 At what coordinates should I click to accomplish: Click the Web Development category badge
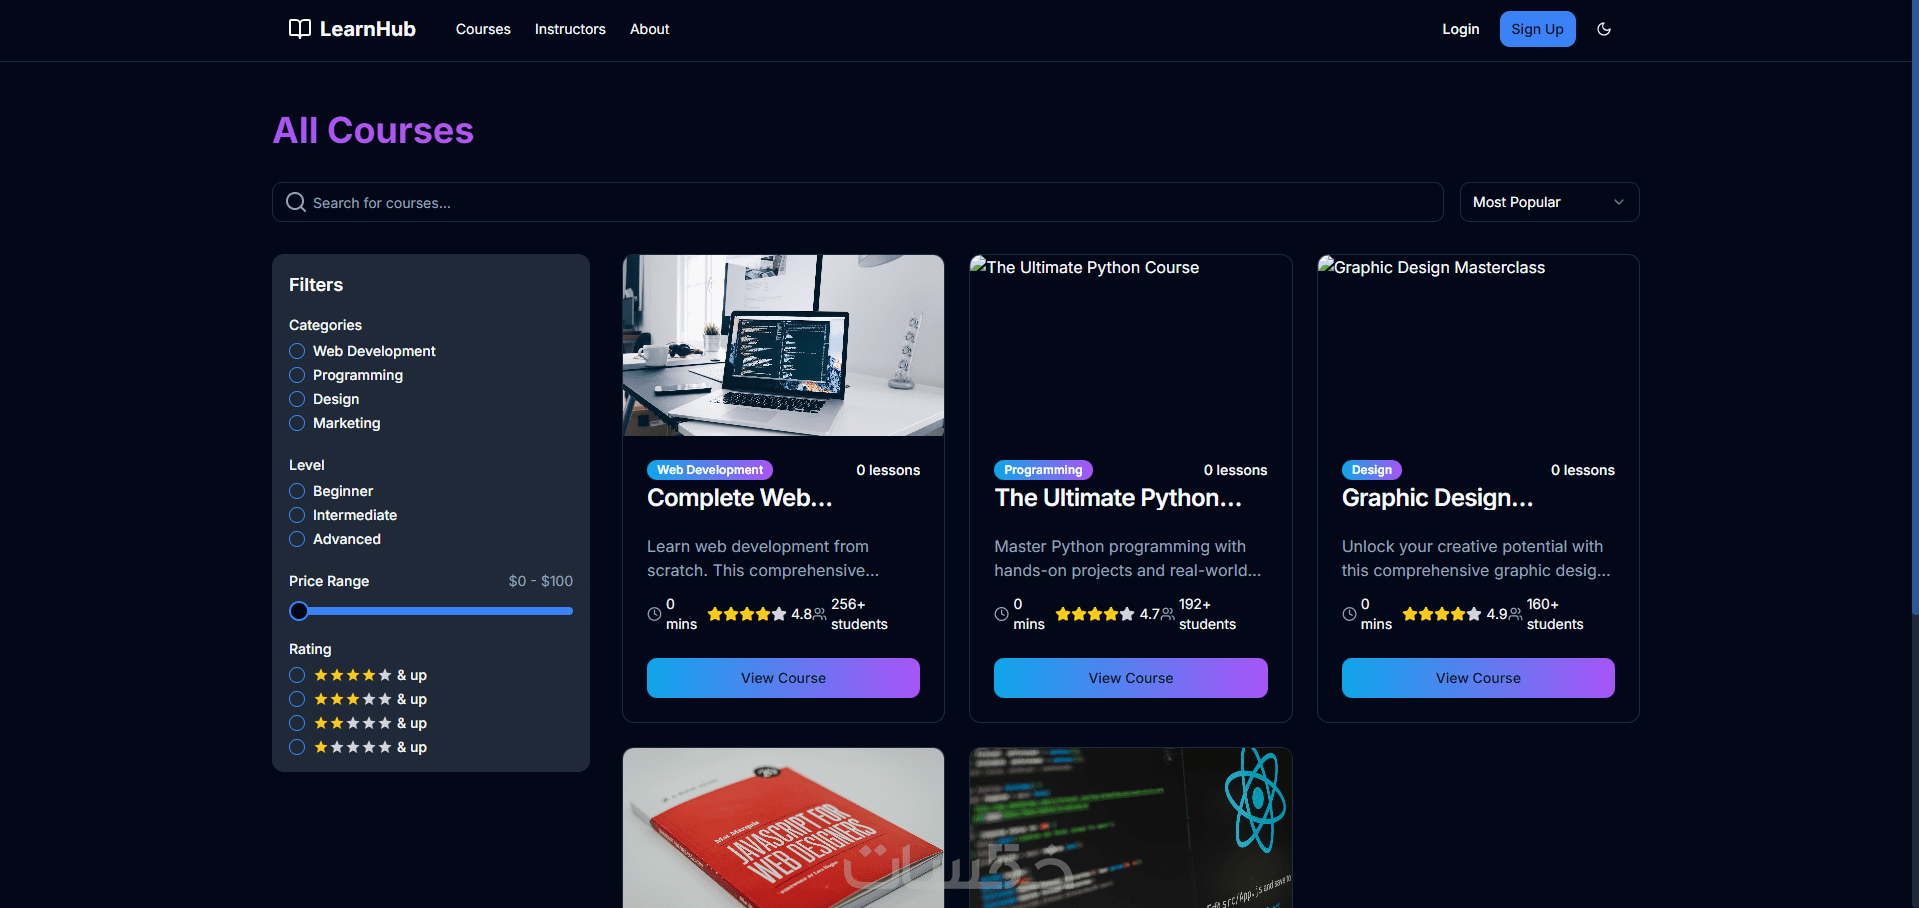[x=710, y=470]
